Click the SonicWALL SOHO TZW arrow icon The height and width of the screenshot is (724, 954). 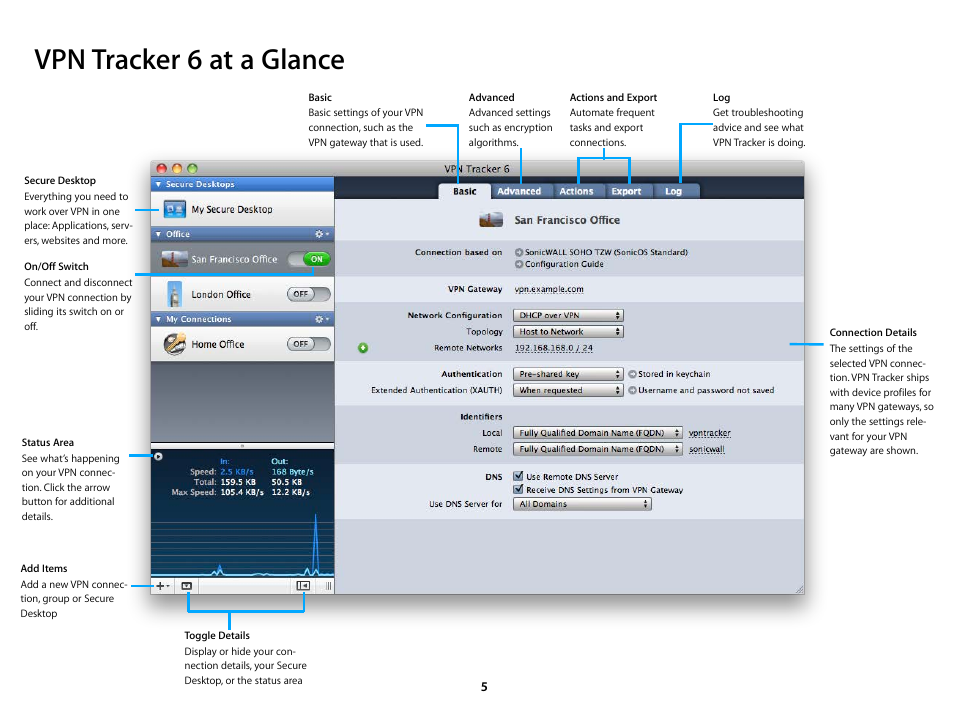tap(519, 252)
